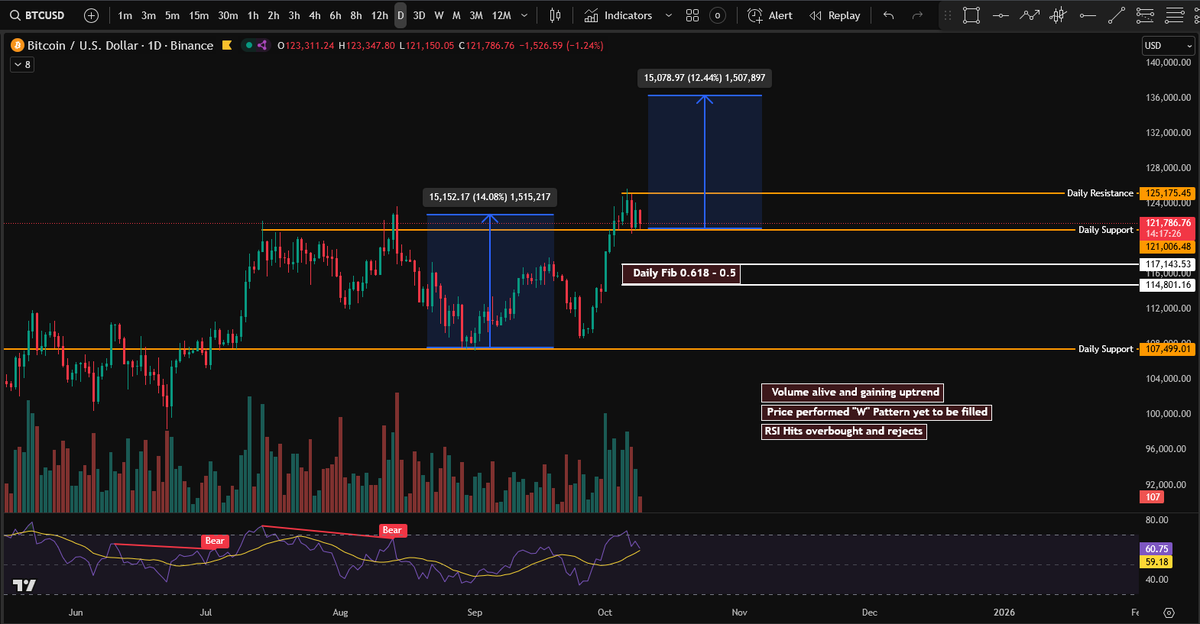Image resolution: width=1200 pixels, height=624 pixels.
Task: Click the 15,152.17 (14.08%) measurement label
Action: [490, 197]
